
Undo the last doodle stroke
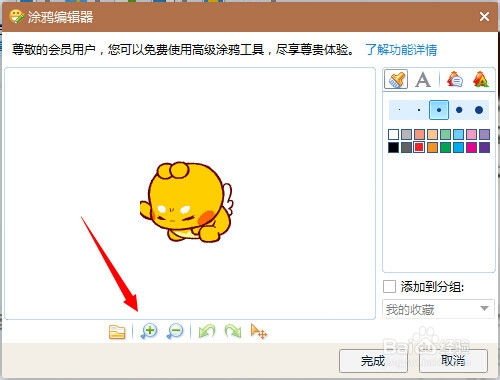point(207,332)
